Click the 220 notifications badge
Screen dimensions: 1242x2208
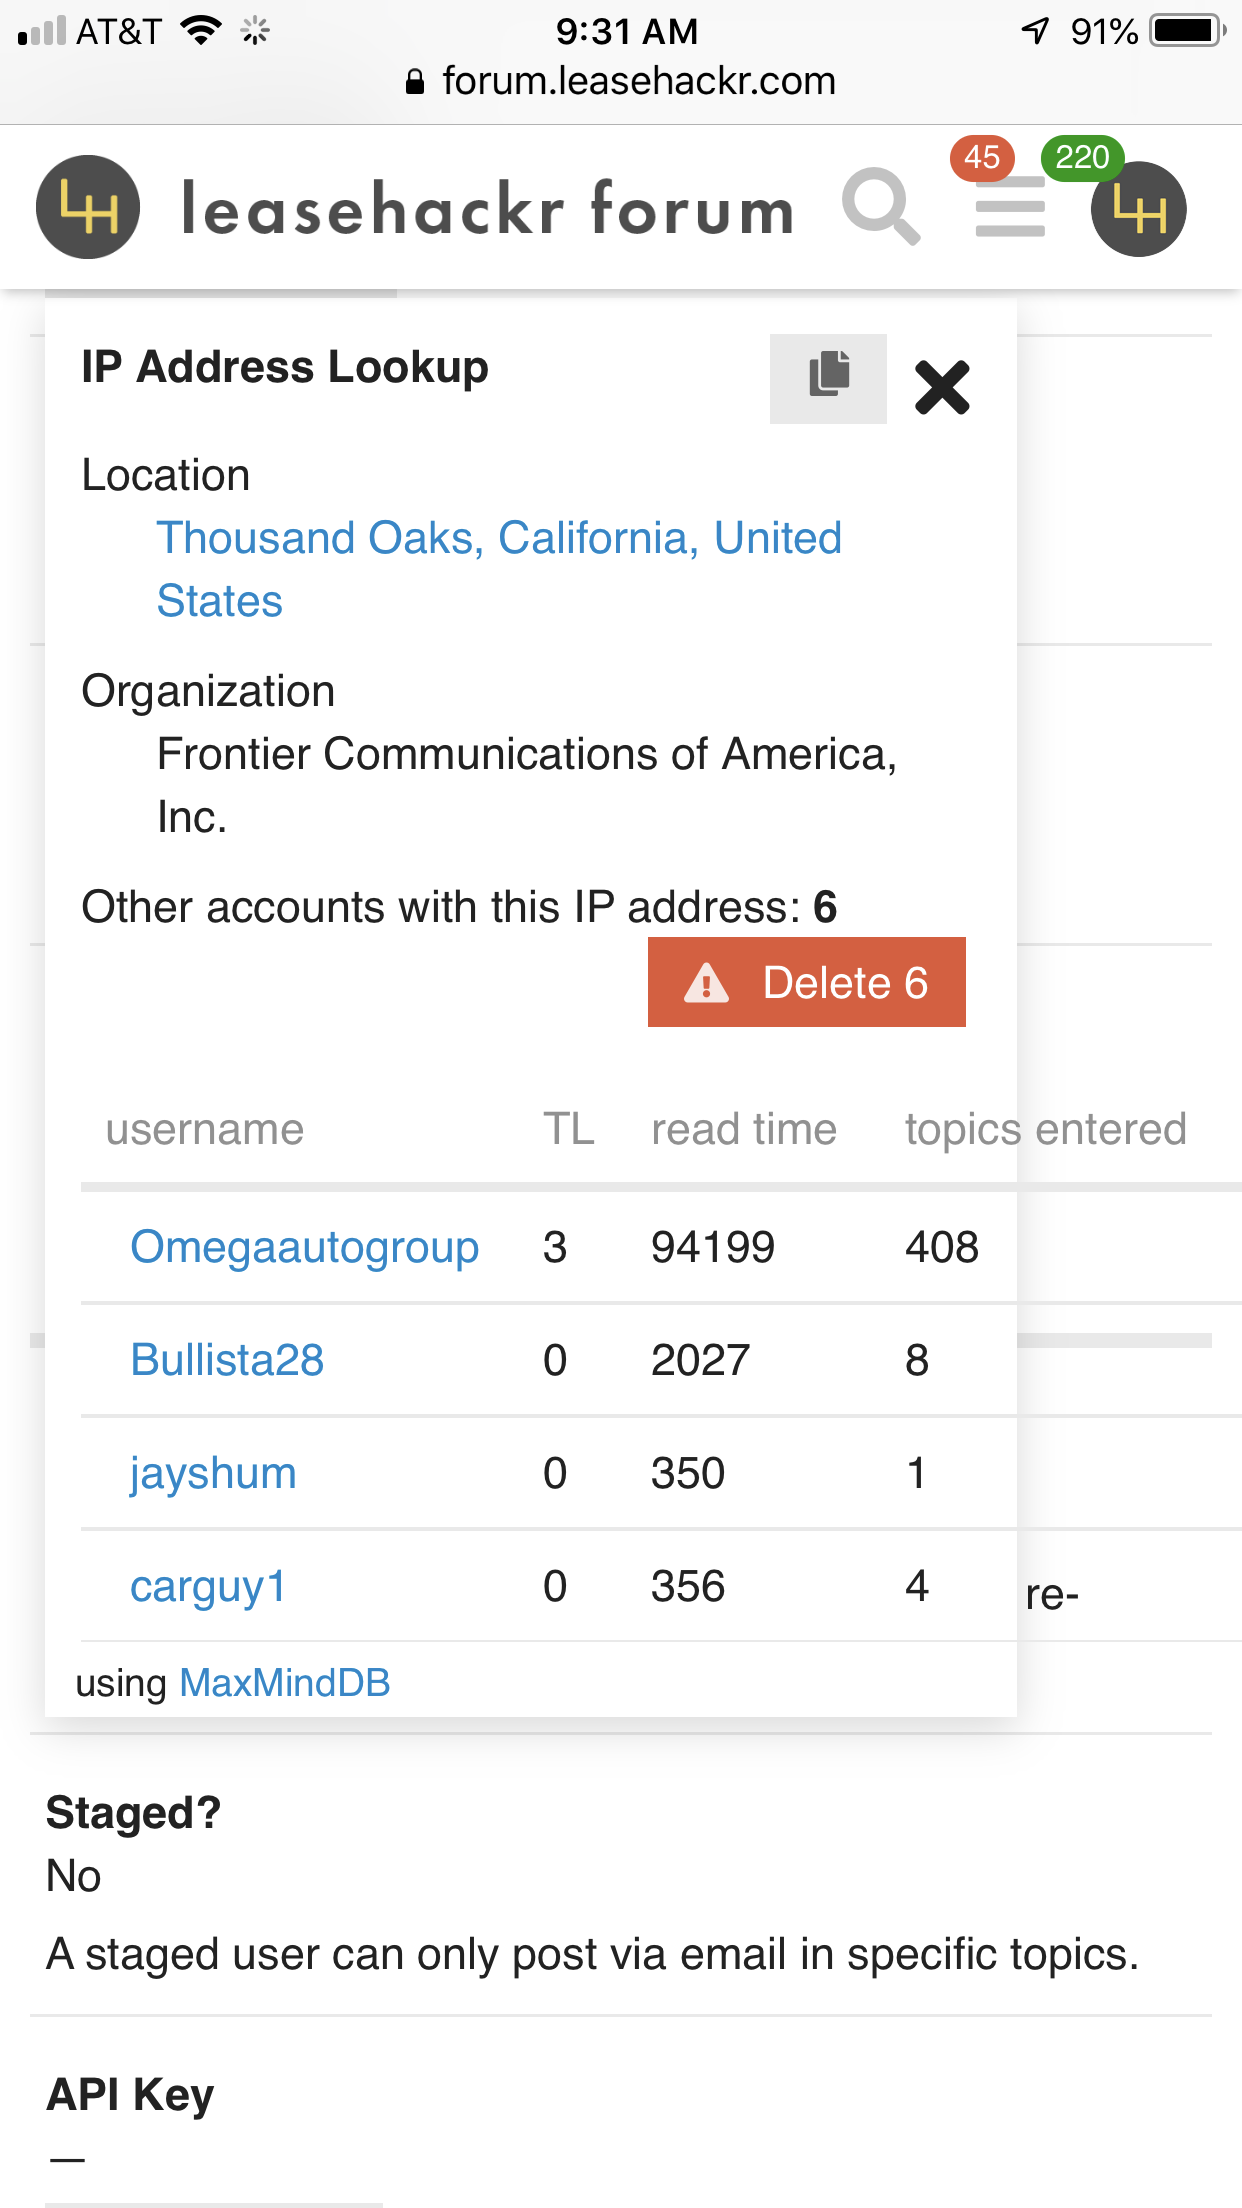1083,157
